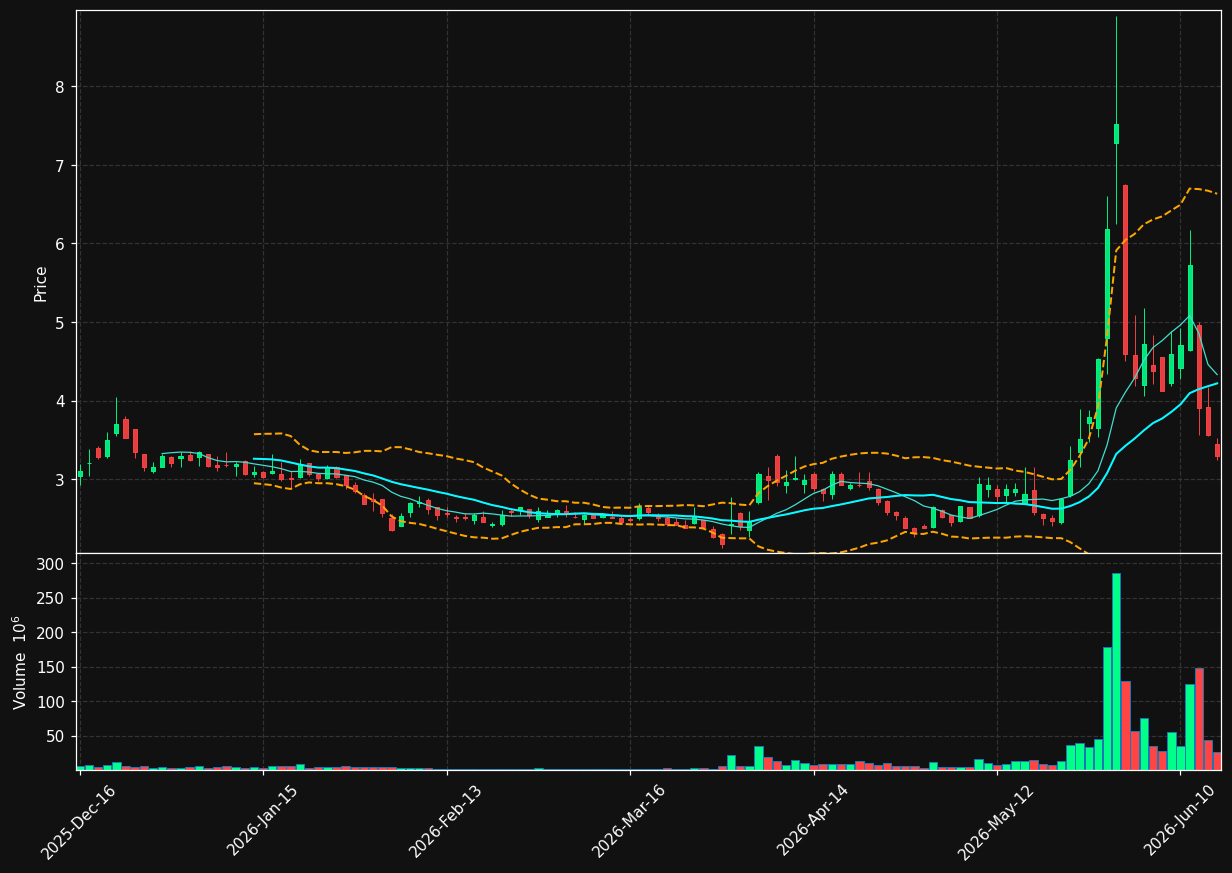Click the 2026-Feb-13 date label
Screen dimensions: 1232x873
[445, 822]
